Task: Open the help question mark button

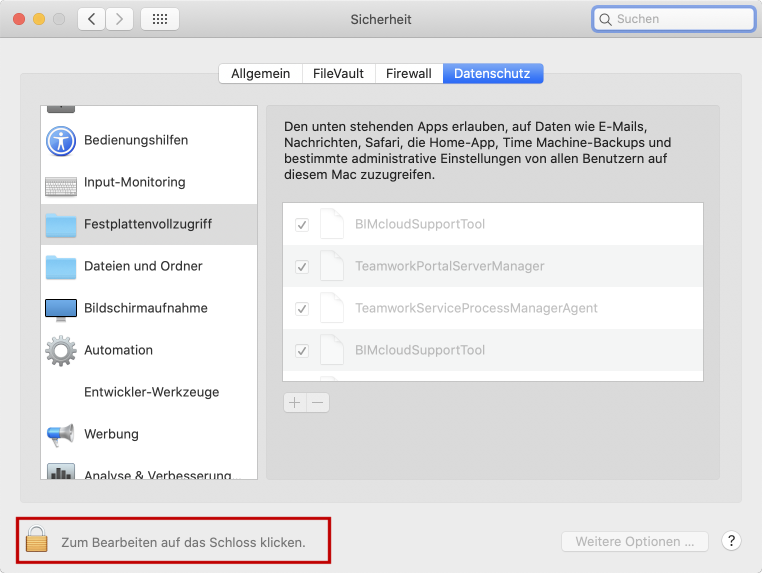Action: point(731,541)
